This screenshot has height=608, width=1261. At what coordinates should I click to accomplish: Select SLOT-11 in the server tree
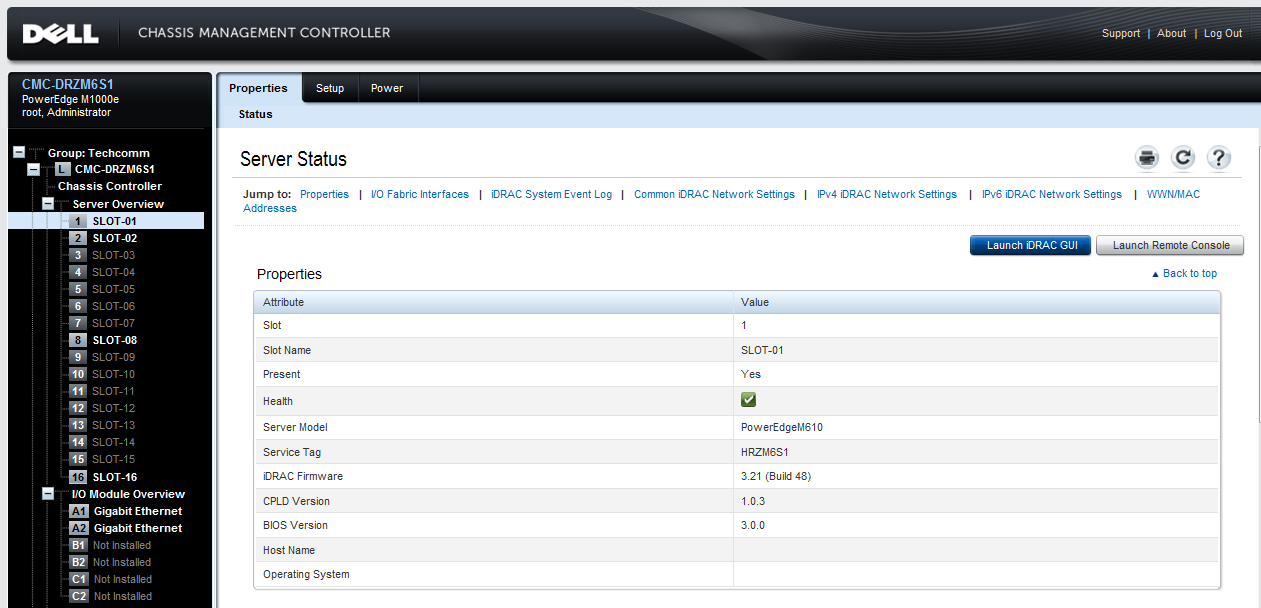click(x=114, y=391)
